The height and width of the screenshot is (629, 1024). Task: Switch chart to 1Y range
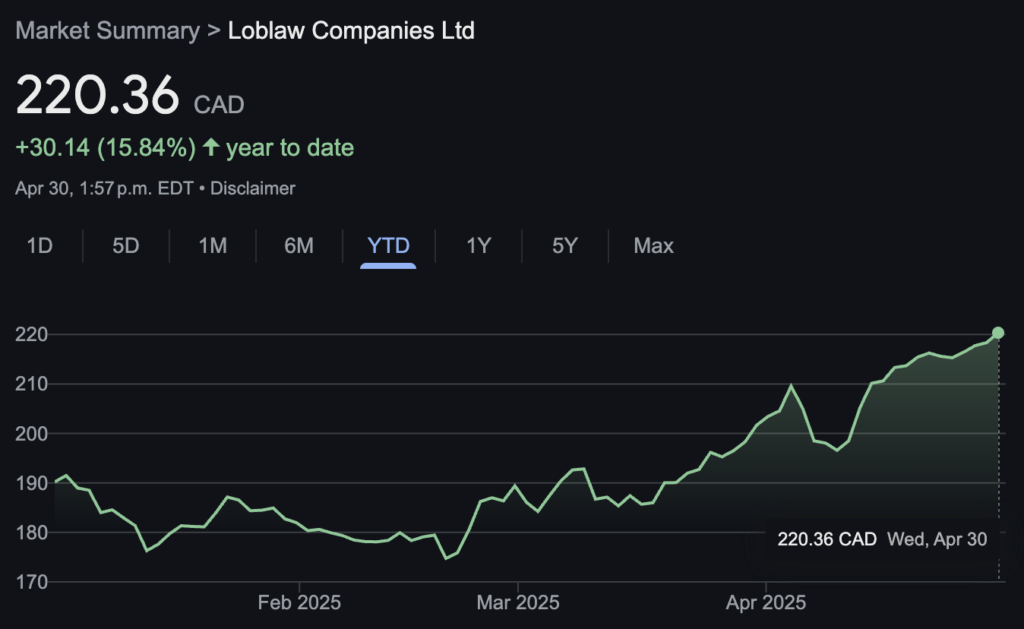pos(478,246)
